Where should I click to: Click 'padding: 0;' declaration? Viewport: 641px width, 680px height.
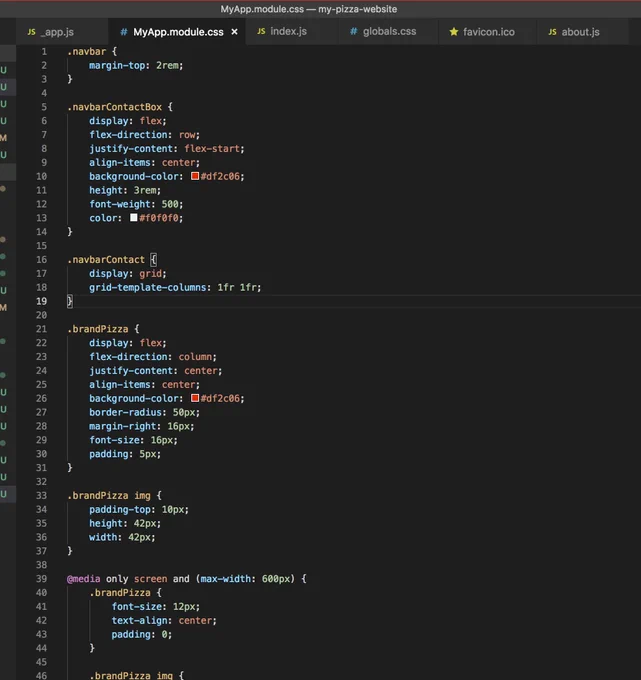click(x=141, y=634)
